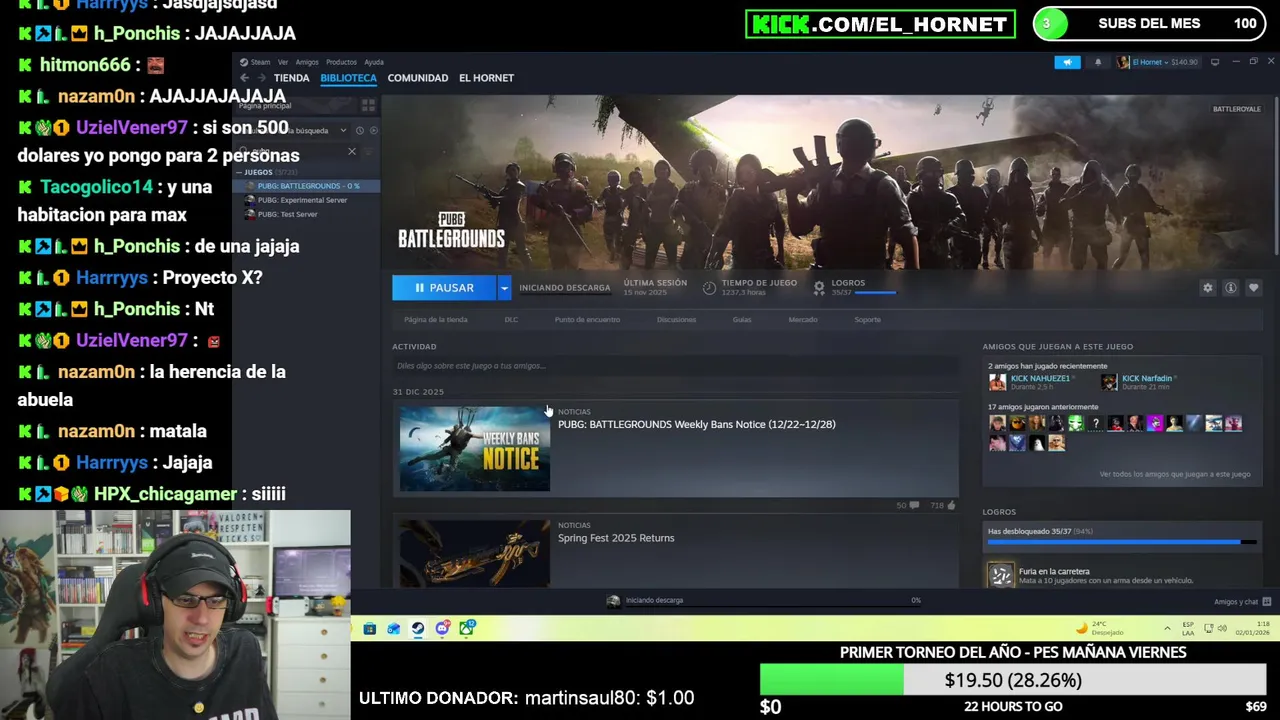Image resolution: width=1280 pixels, height=720 pixels.
Task: Toggle sort by recent activity clock icon
Action: pyautogui.click(x=360, y=130)
